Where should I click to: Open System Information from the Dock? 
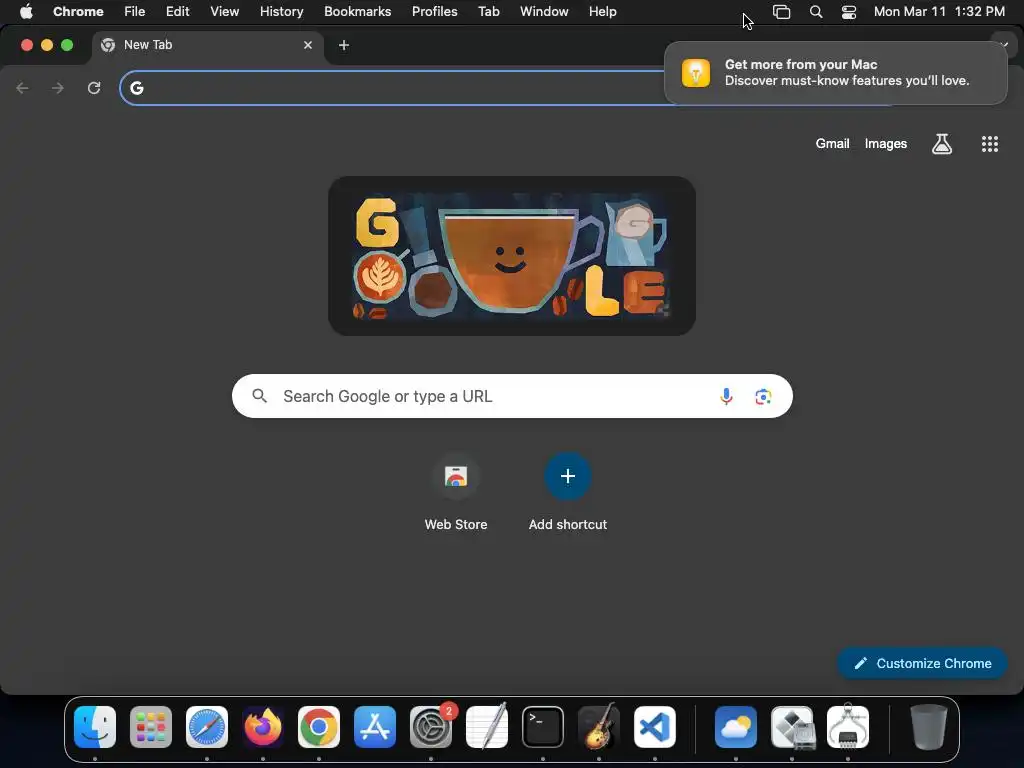(x=848, y=726)
